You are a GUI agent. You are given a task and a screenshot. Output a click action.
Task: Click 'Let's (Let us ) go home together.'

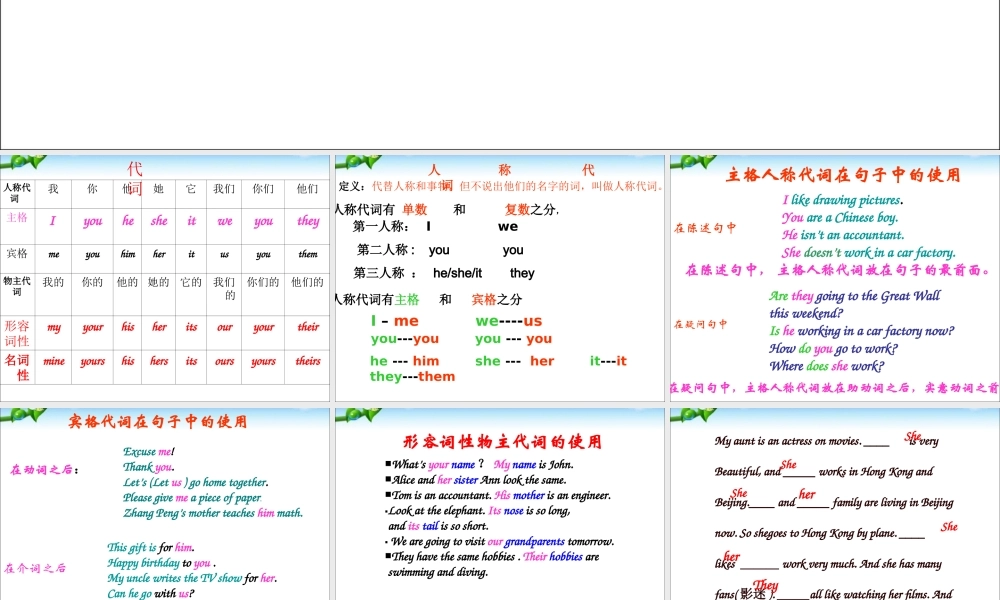(195, 482)
